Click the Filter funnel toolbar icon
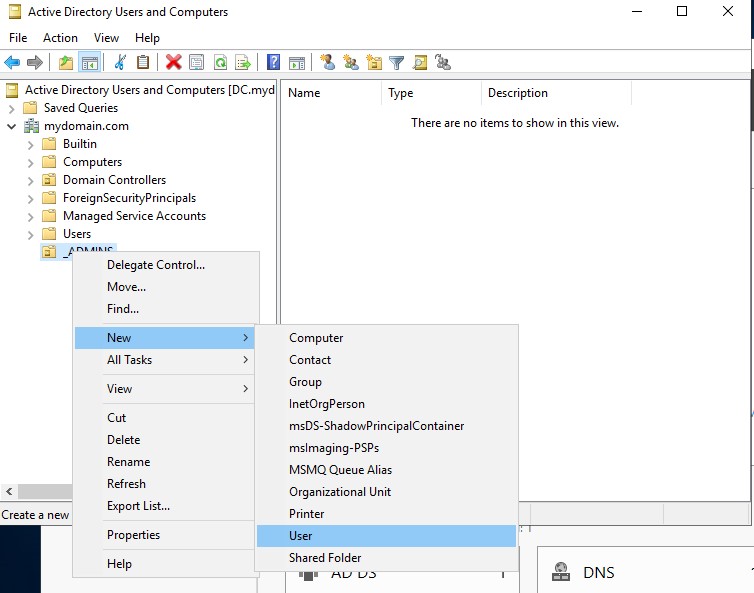The height and width of the screenshot is (593, 754). click(x=397, y=63)
